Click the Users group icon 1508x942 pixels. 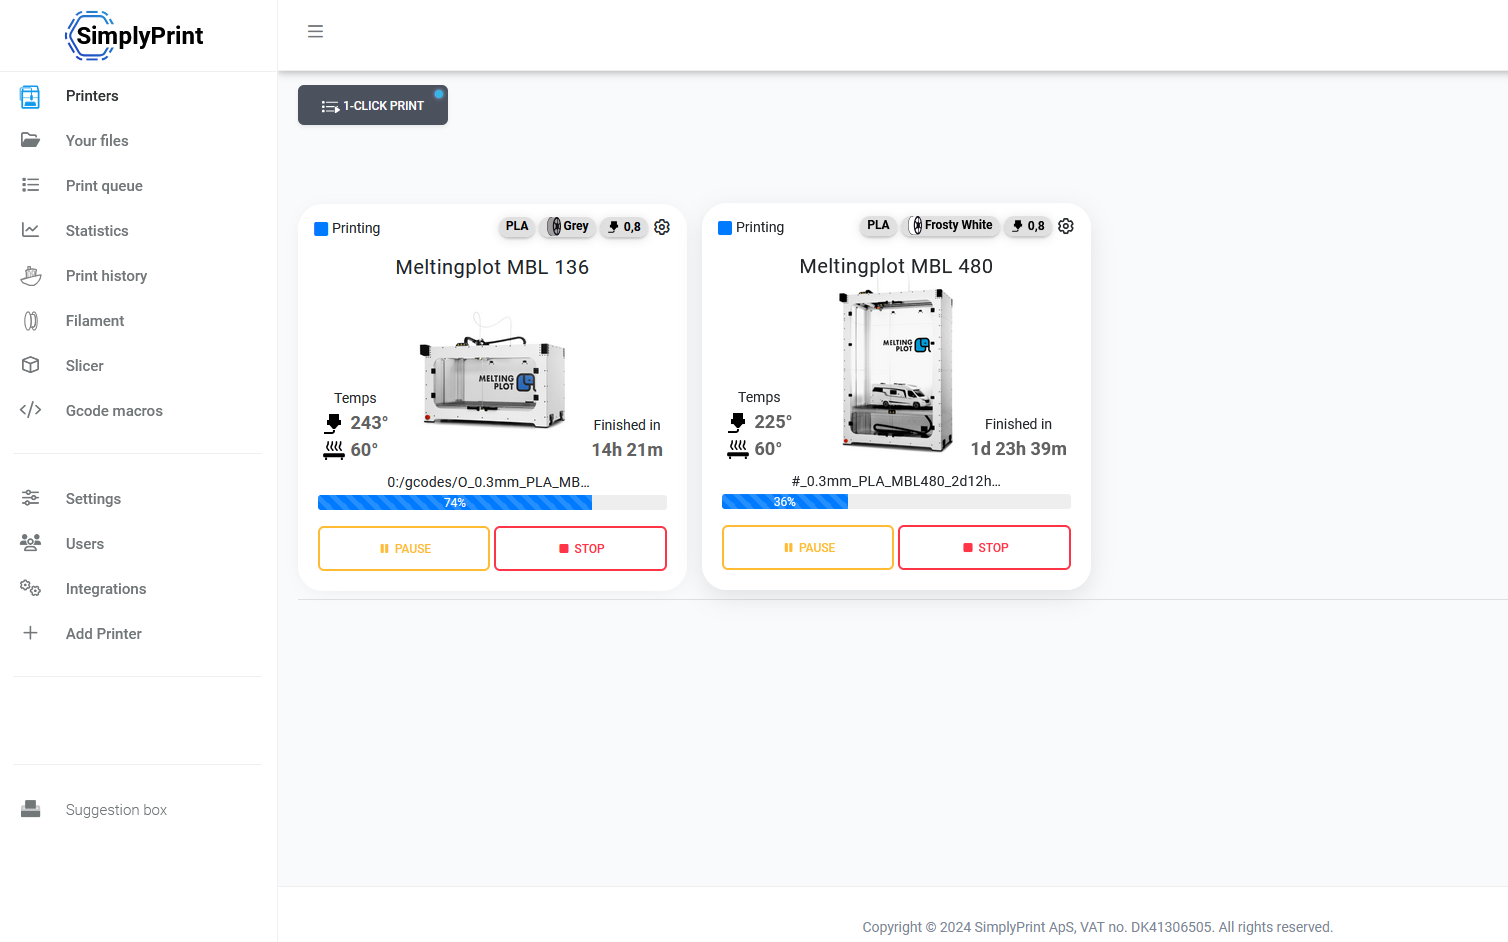pos(30,543)
